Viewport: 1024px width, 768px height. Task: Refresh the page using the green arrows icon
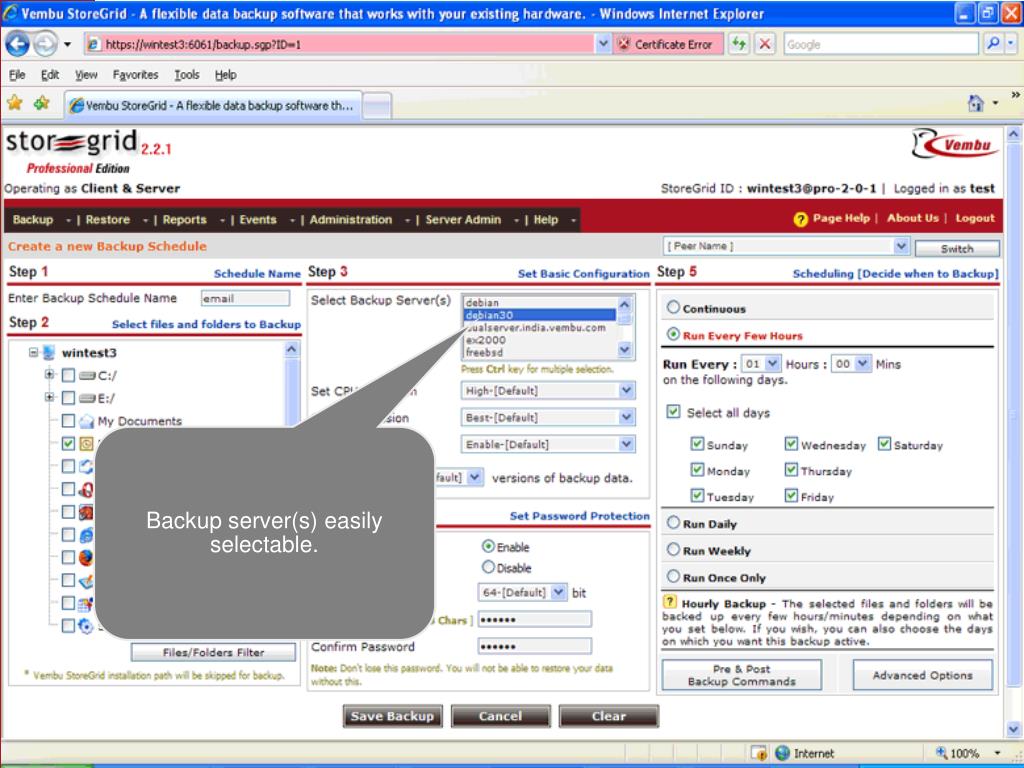(x=739, y=44)
